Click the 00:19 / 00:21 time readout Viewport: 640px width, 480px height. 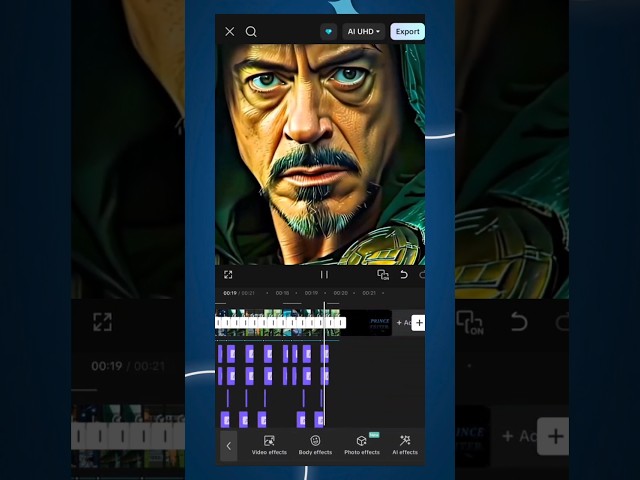(239, 293)
